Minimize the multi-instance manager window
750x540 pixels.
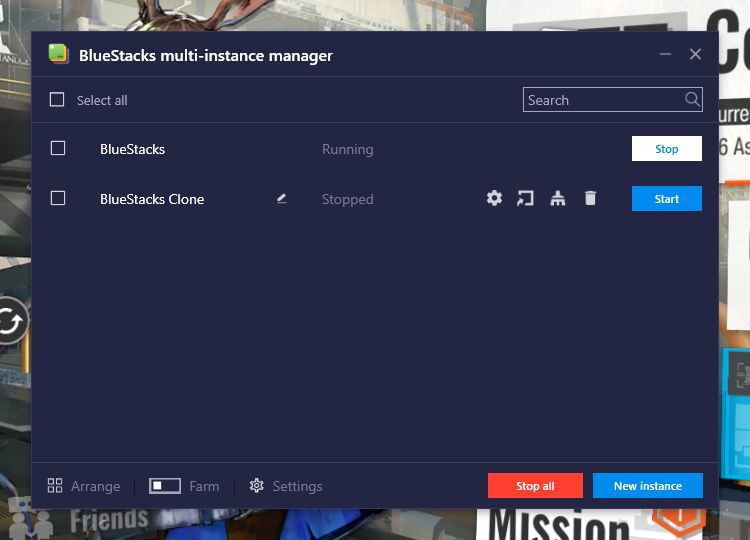click(x=665, y=54)
